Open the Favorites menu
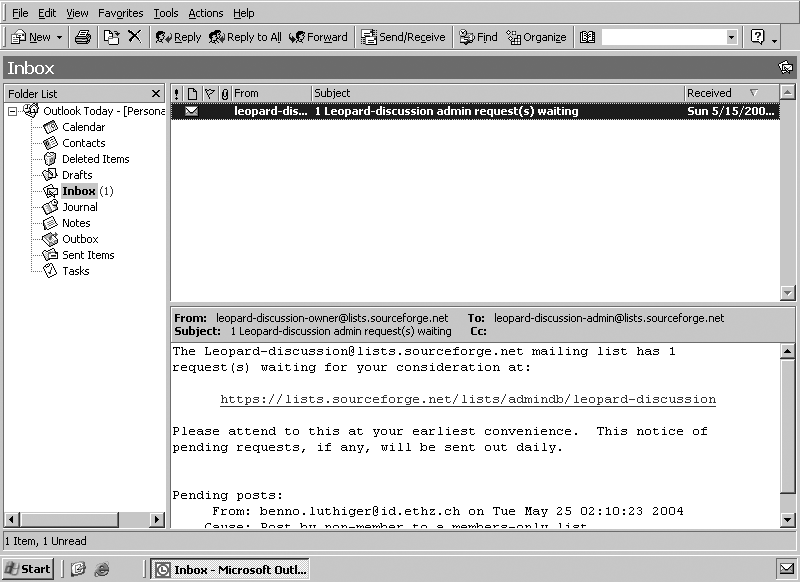This screenshot has height=582, width=800. coord(121,12)
